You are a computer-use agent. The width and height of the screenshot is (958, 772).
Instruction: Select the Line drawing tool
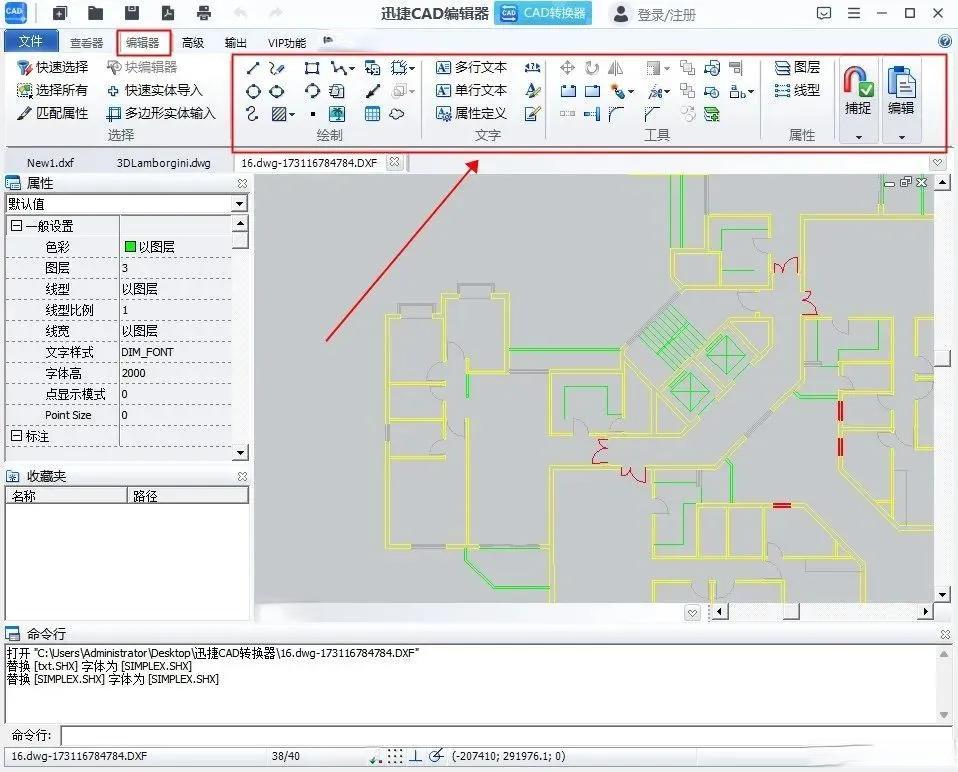(x=253, y=68)
